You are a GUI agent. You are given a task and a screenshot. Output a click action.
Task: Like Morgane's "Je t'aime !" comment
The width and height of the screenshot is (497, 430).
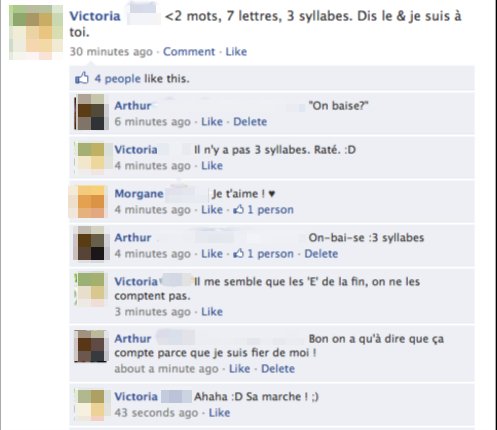(212, 210)
